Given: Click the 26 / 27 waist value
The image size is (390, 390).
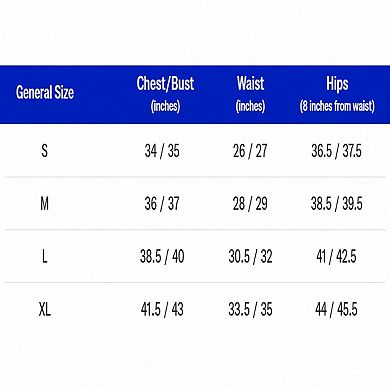Looking at the screenshot, I should 250,151.
